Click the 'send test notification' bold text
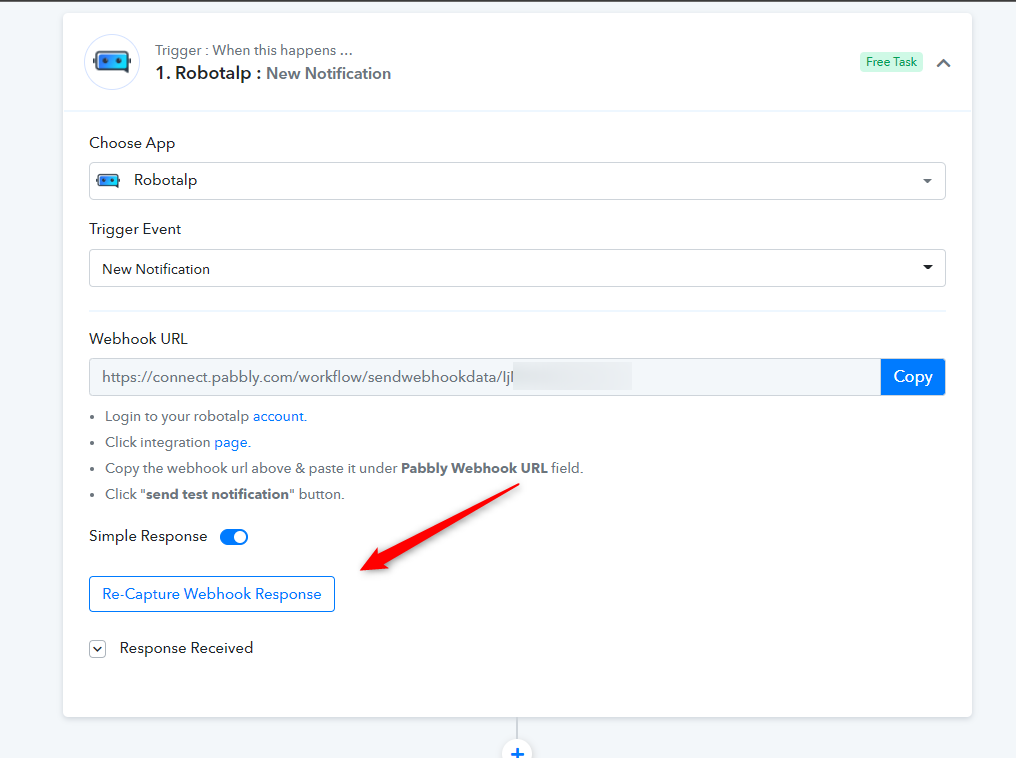This screenshot has width=1016, height=758. coord(217,494)
